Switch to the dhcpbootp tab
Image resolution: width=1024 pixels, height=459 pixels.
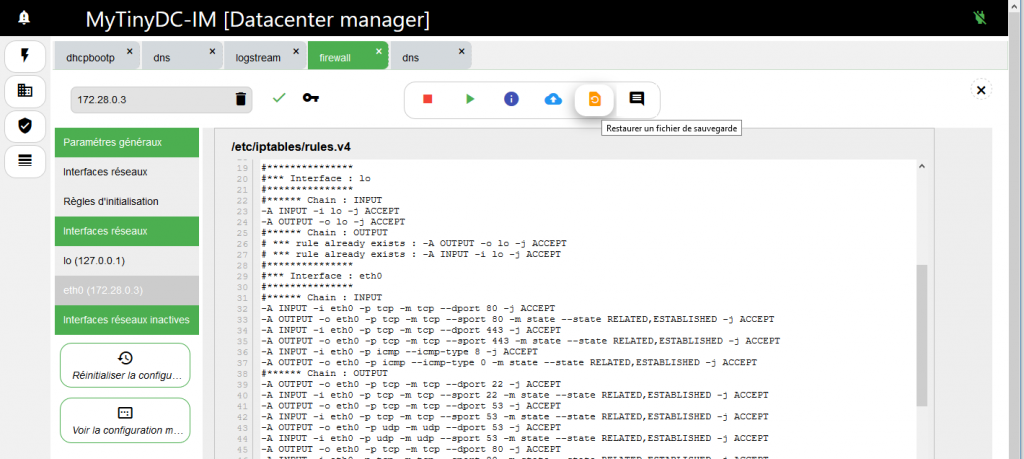(x=90, y=58)
